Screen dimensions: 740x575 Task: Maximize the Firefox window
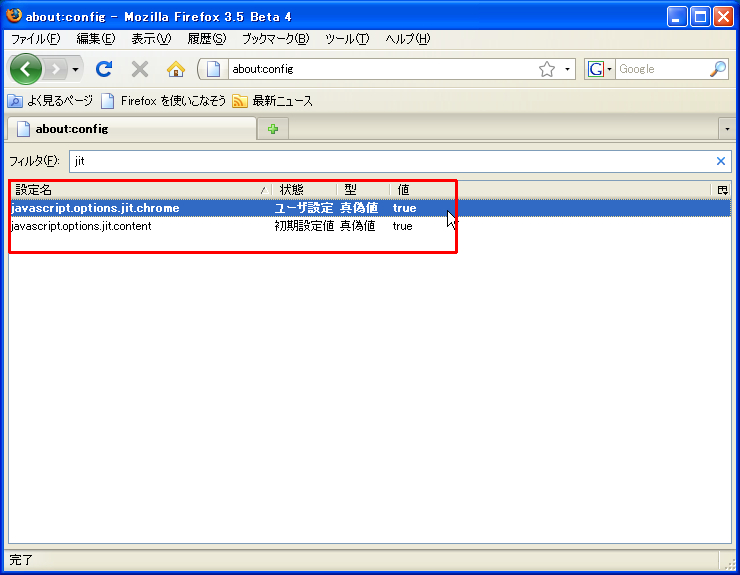[x=700, y=17]
